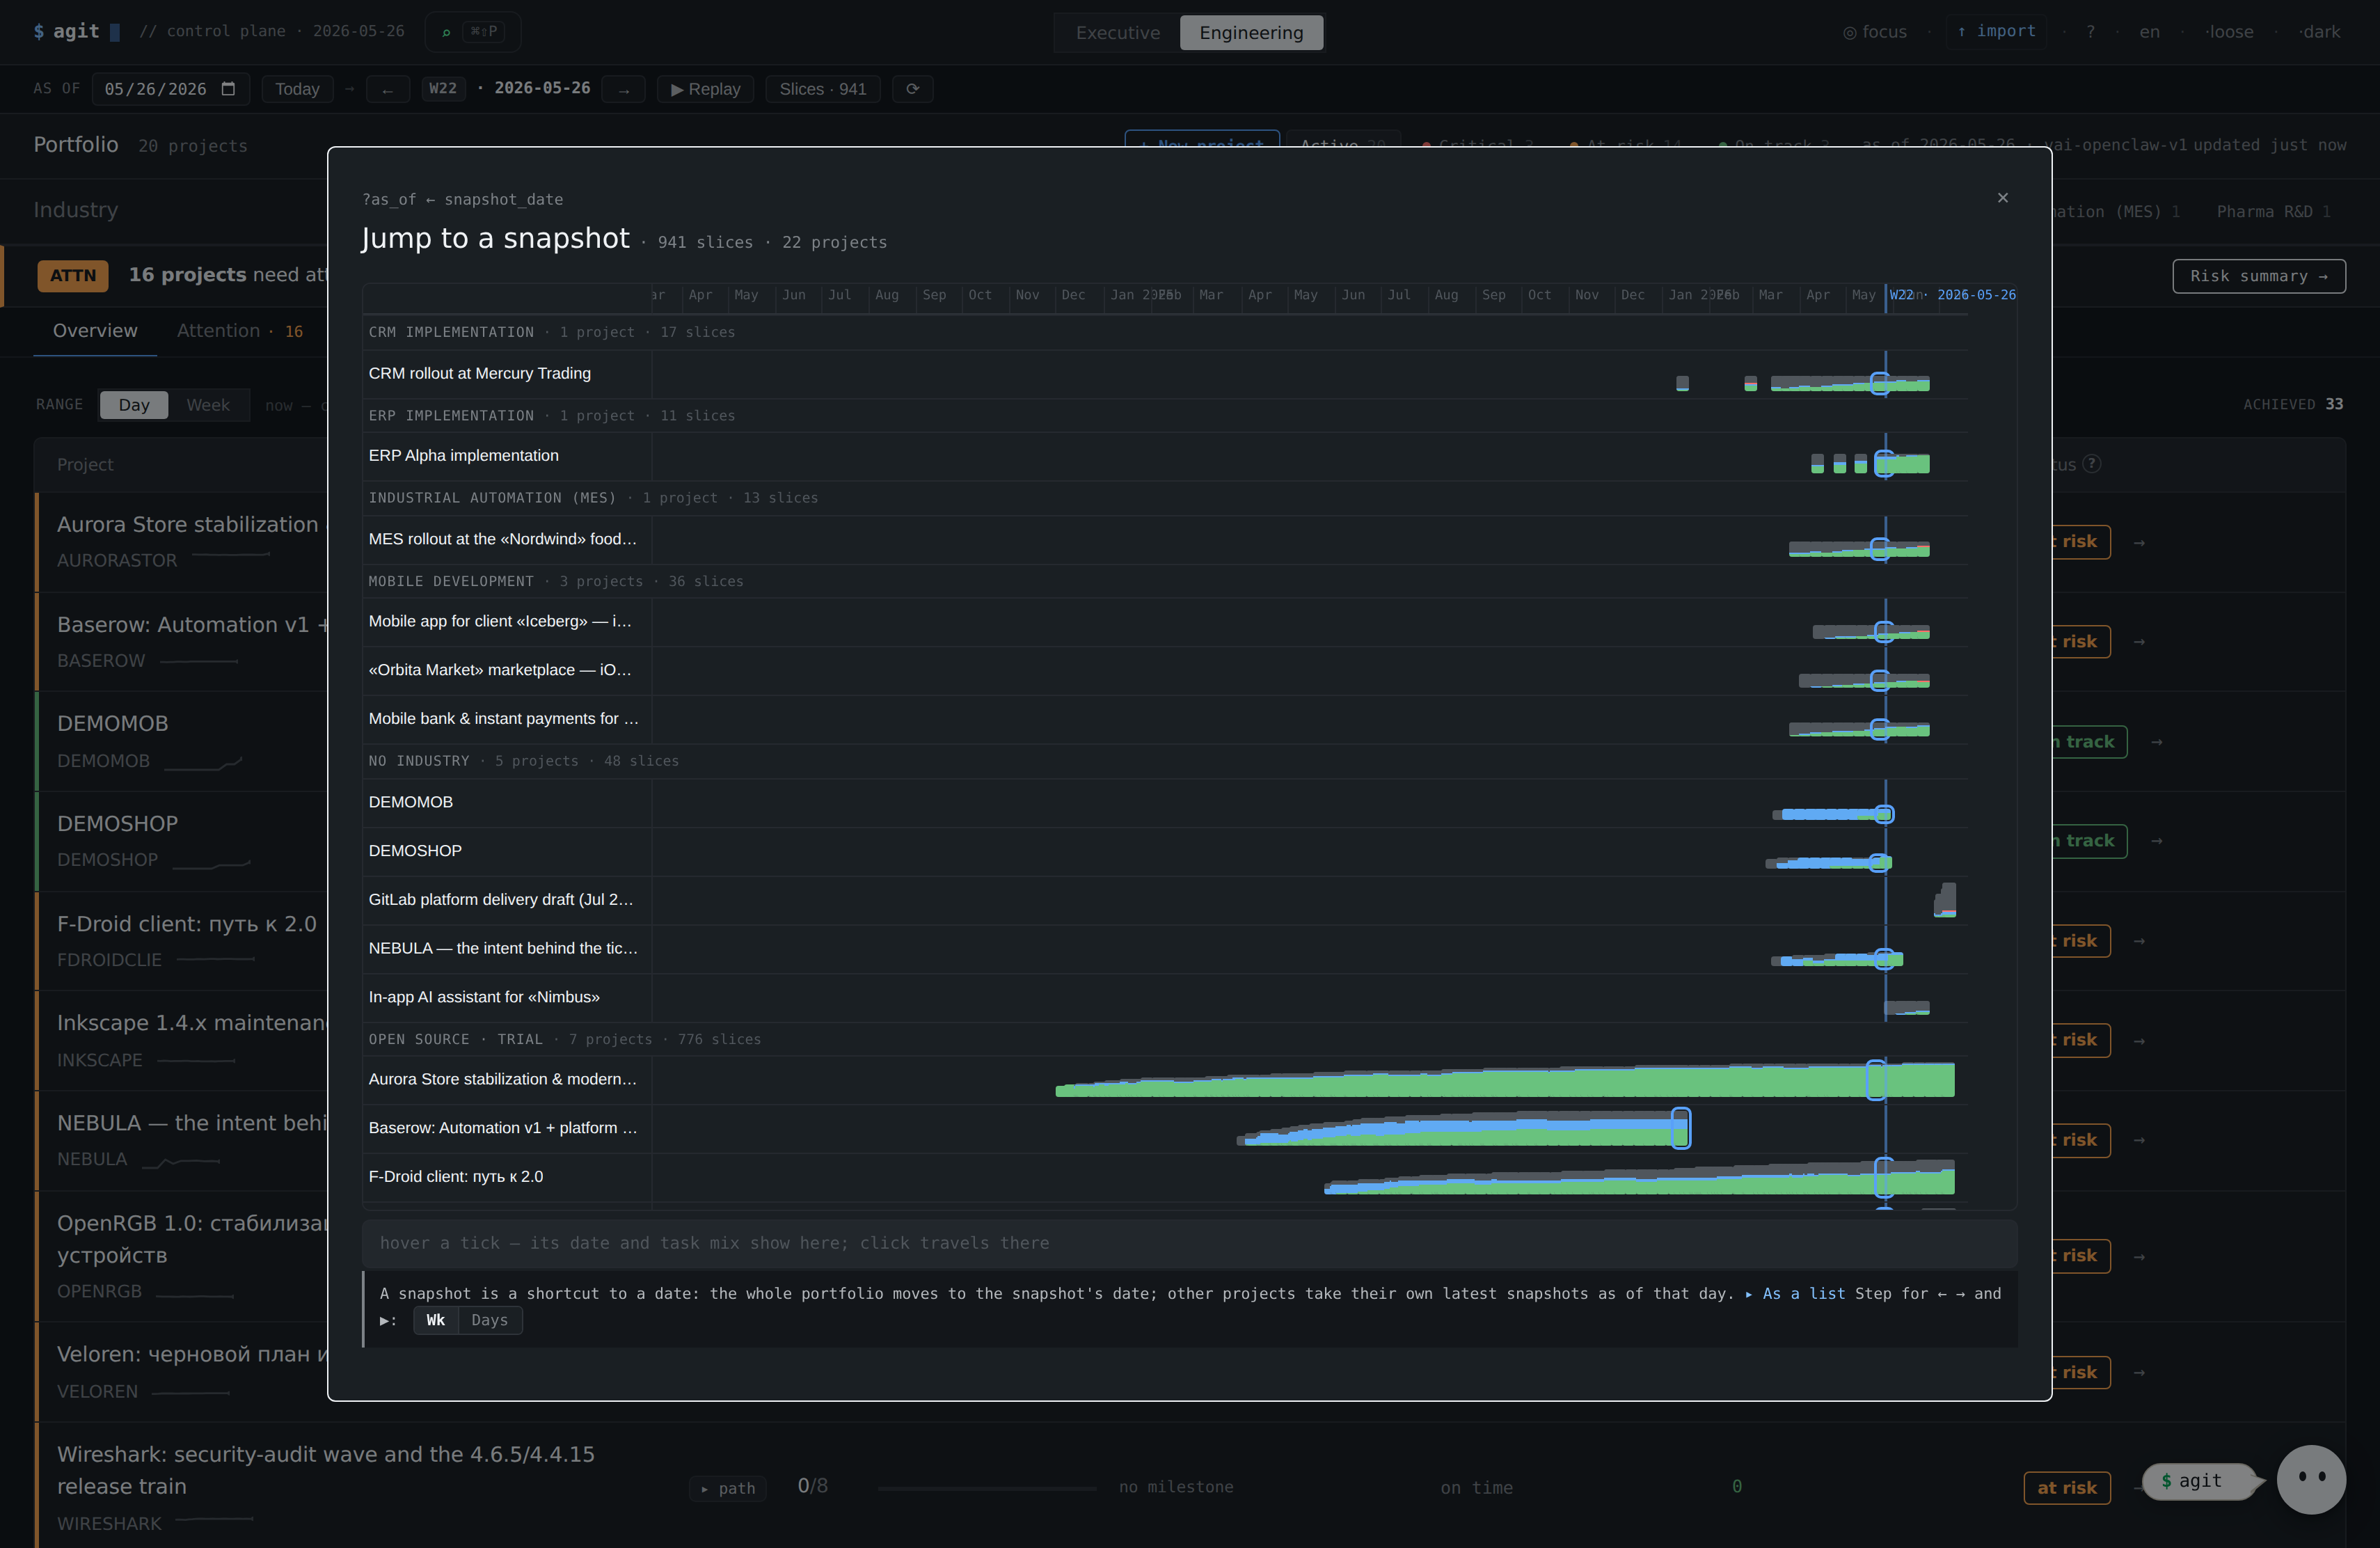Open Inkscape 1.4.x project in portfolio table

192,1023
